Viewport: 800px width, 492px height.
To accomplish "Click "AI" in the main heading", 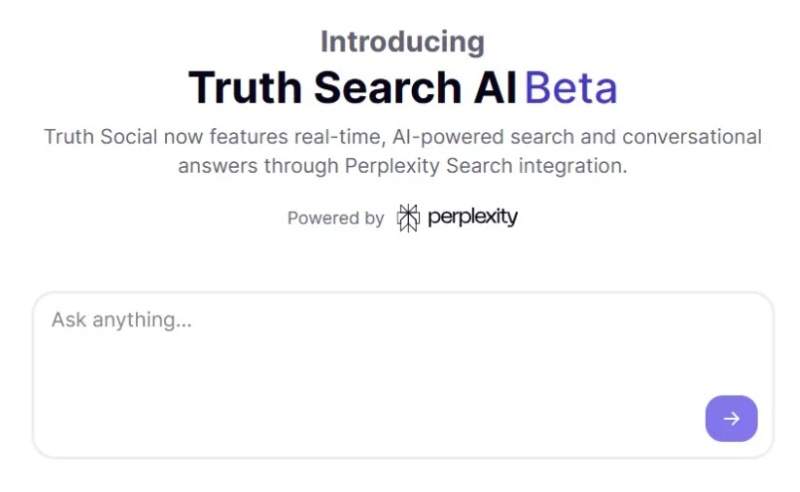I will pyautogui.click(x=495, y=89).
